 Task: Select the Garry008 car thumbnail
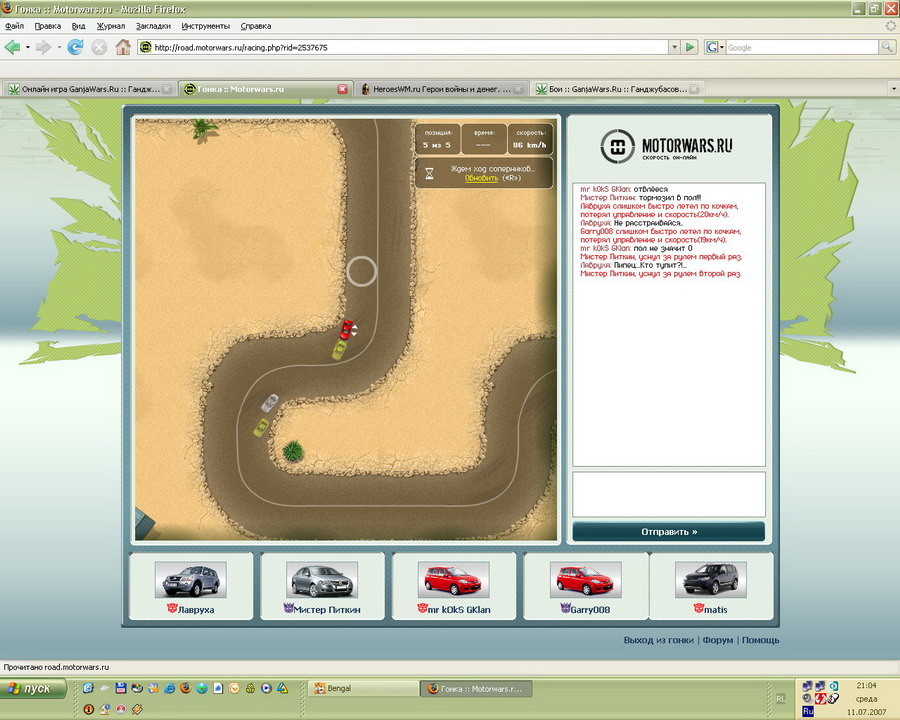585,580
